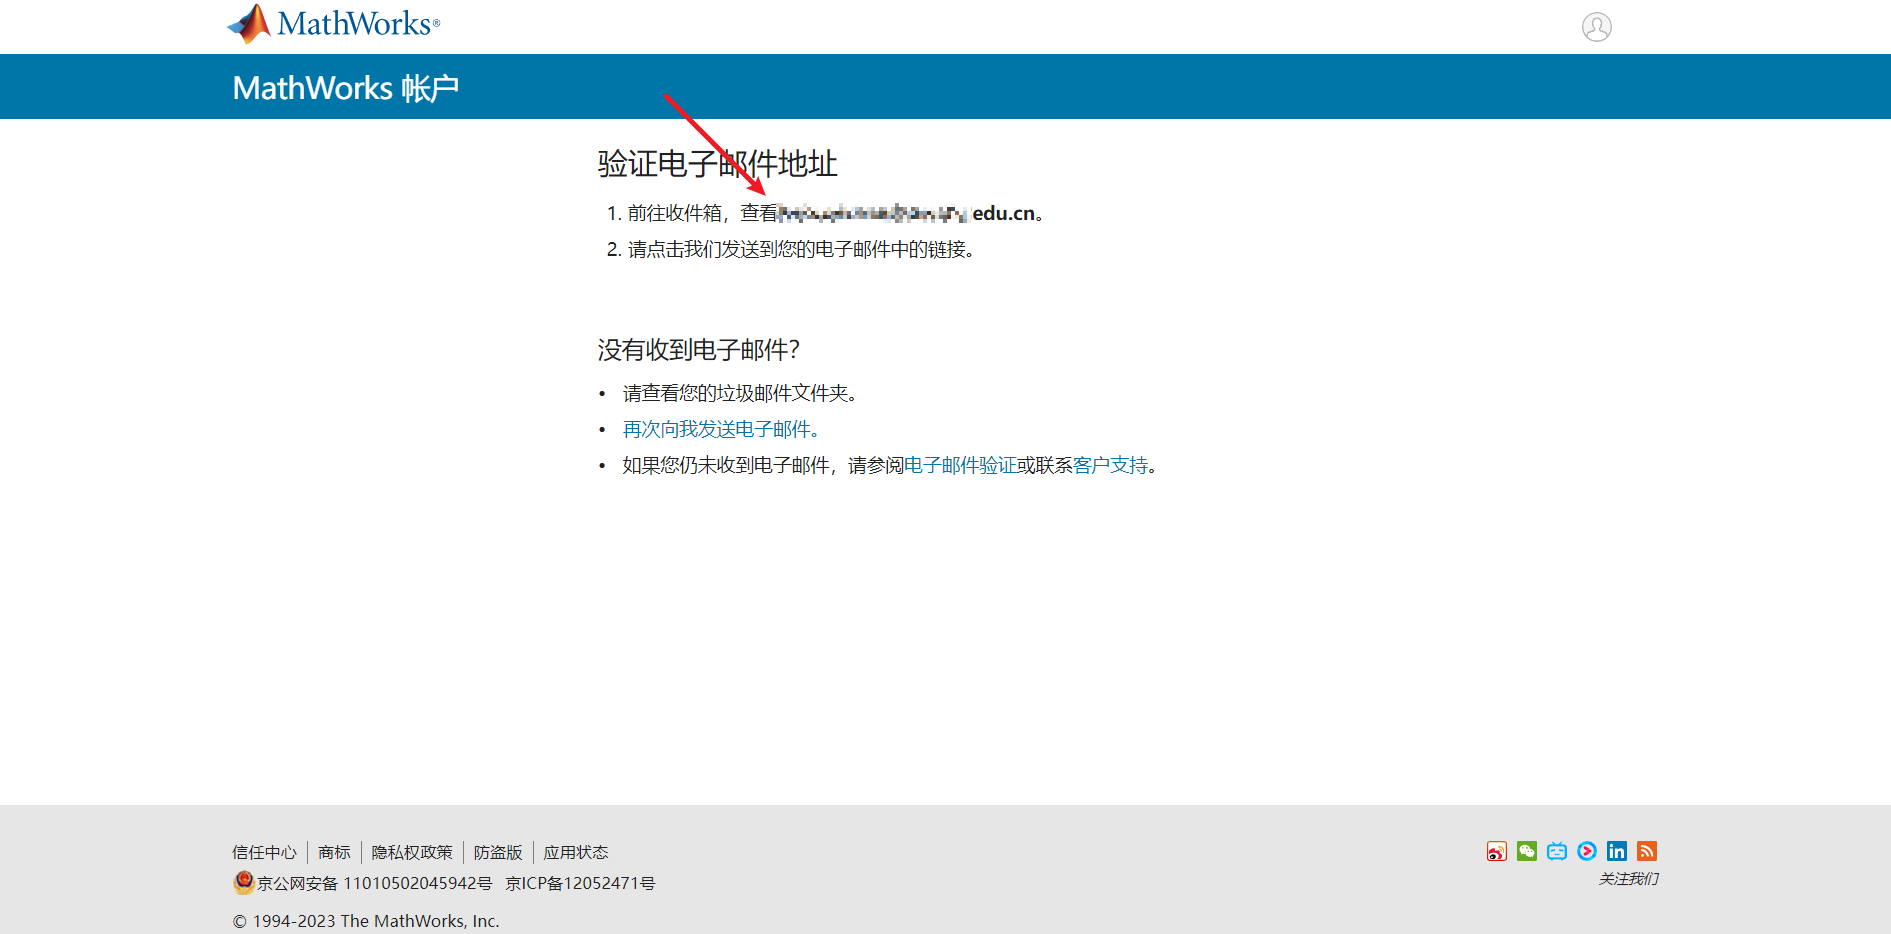Click the MathWorks 帐户 header banner
Viewport: 1891px width, 934px height.
click(346, 88)
